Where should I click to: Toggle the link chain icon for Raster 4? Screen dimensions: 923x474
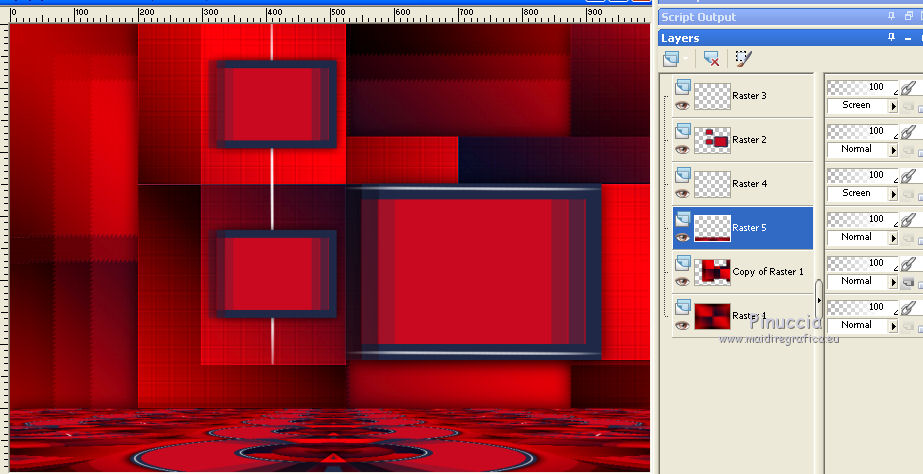coord(909,176)
